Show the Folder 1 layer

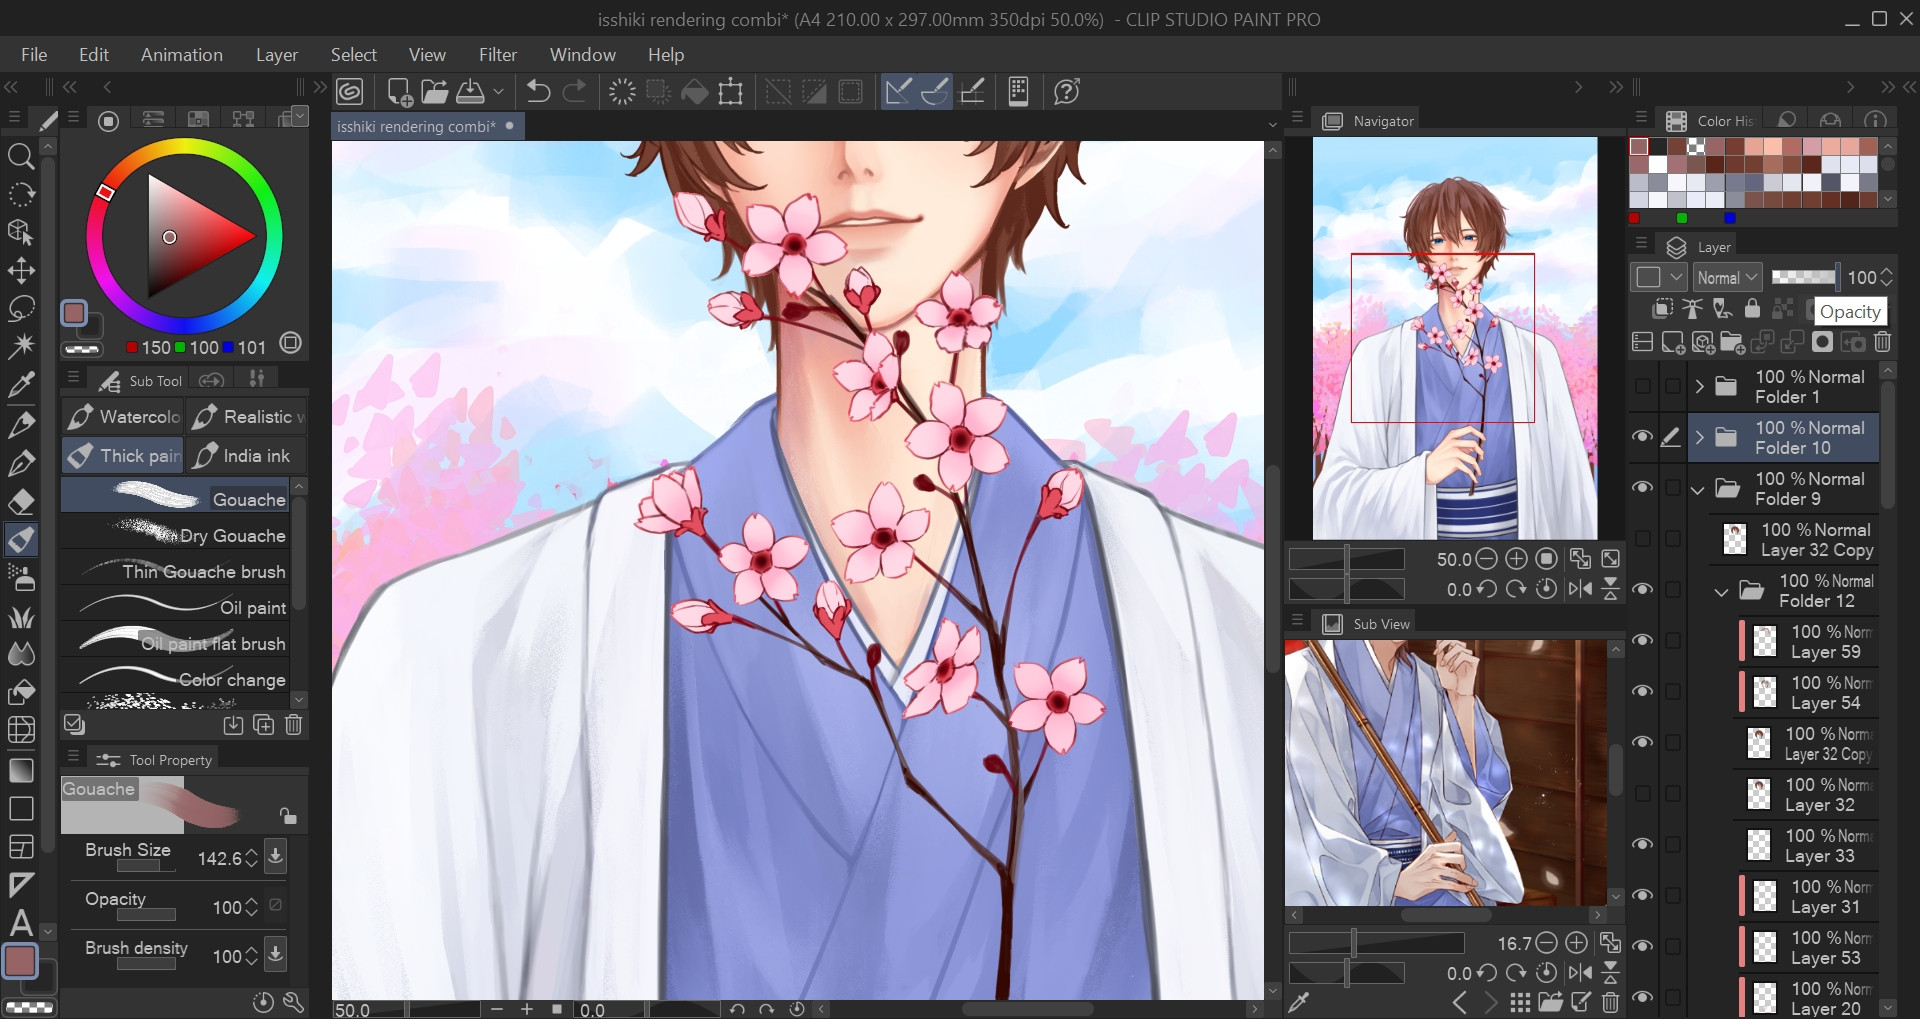tap(1642, 386)
